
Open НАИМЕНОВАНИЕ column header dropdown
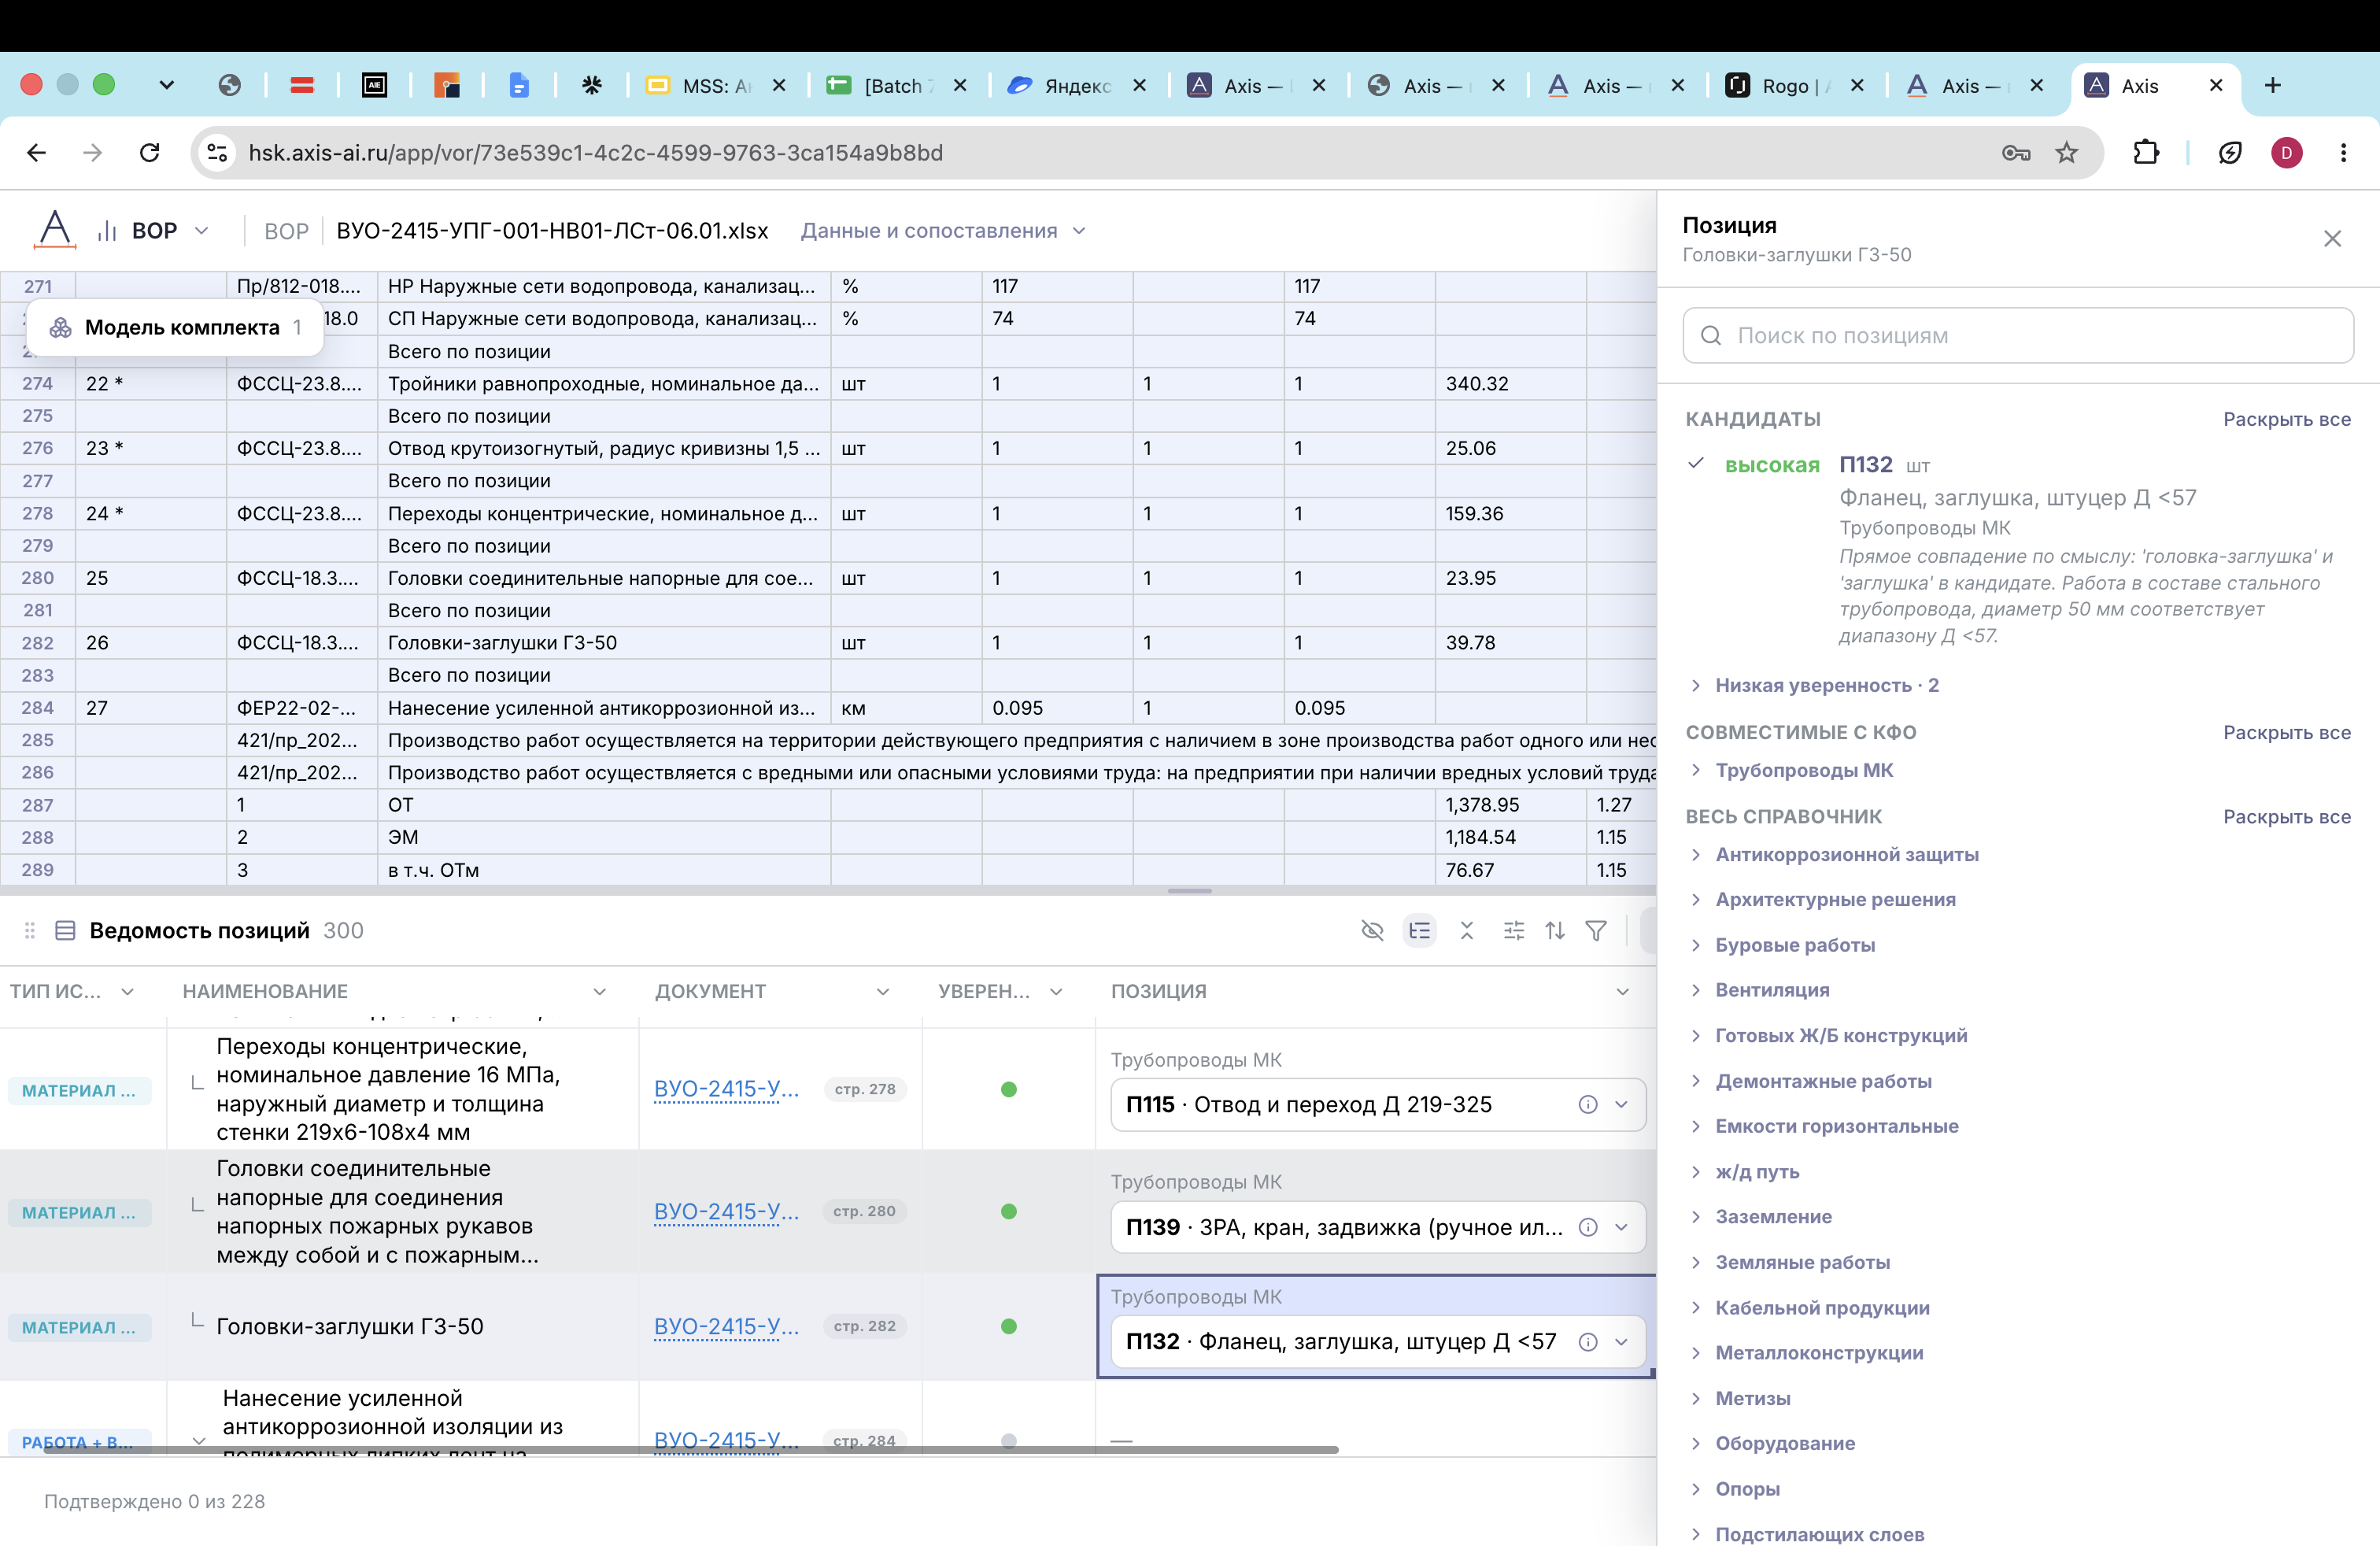click(600, 992)
